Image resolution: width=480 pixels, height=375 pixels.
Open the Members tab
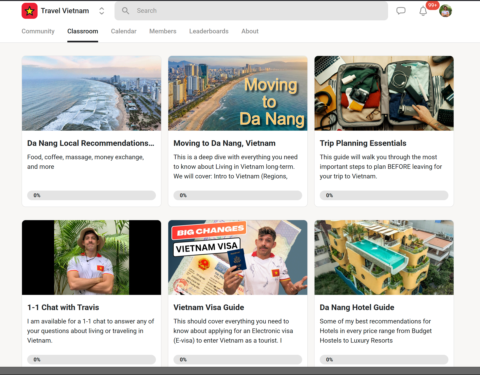163,31
